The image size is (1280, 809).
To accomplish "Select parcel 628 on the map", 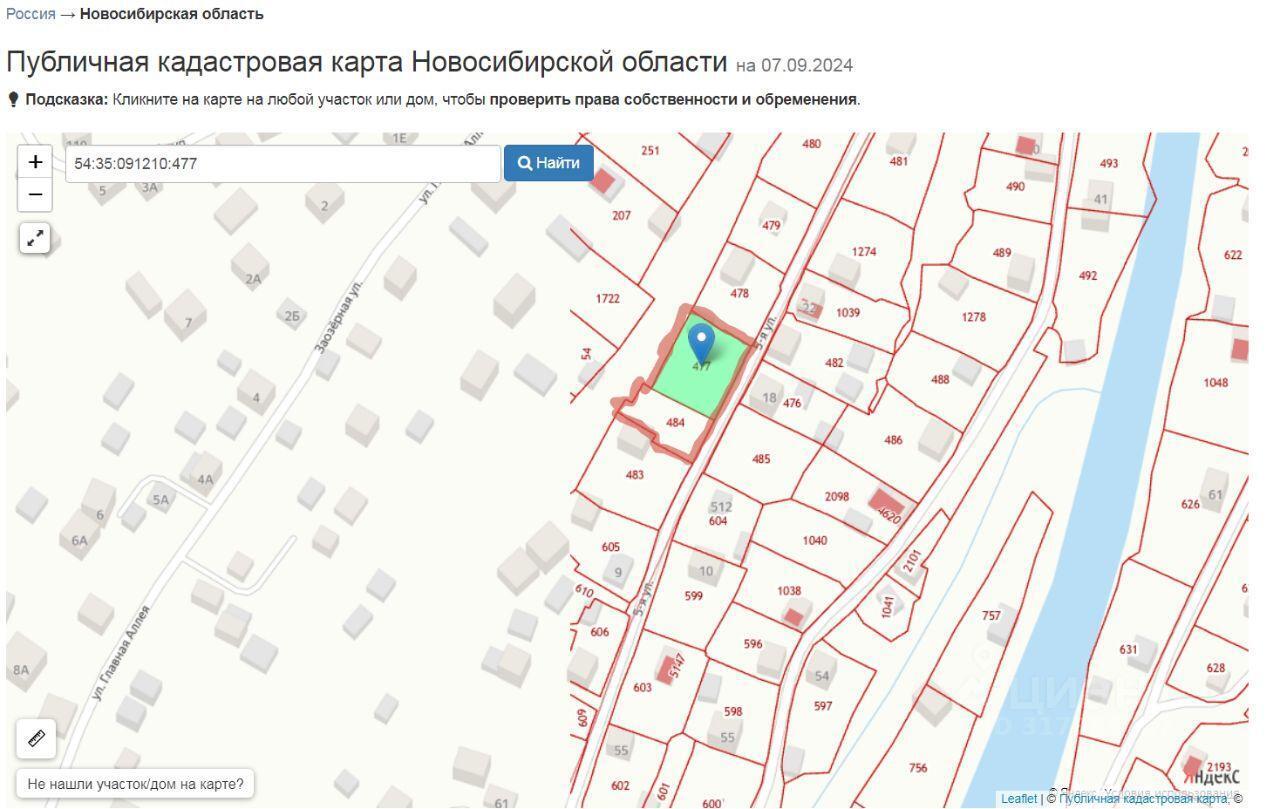I will pyautogui.click(x=1215, y=668).
